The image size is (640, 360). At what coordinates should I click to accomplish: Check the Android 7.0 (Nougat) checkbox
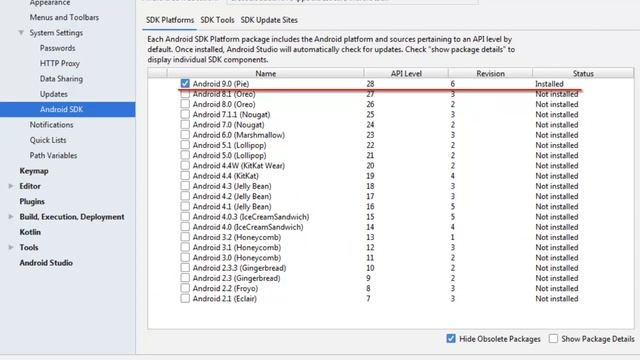tap(185, 124)
